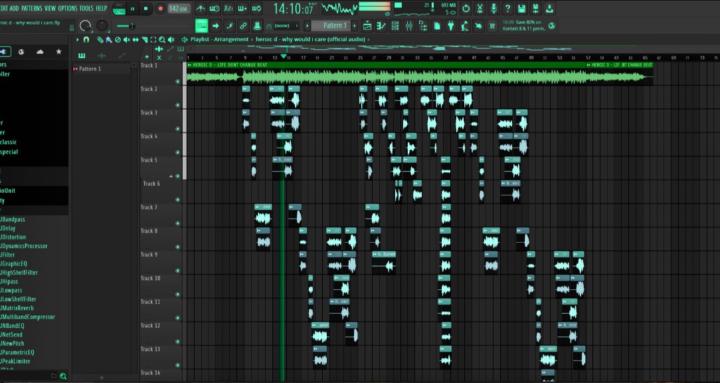Click the microphone recording icon
Screen dimensions: 720x383
tap(494, 8)
